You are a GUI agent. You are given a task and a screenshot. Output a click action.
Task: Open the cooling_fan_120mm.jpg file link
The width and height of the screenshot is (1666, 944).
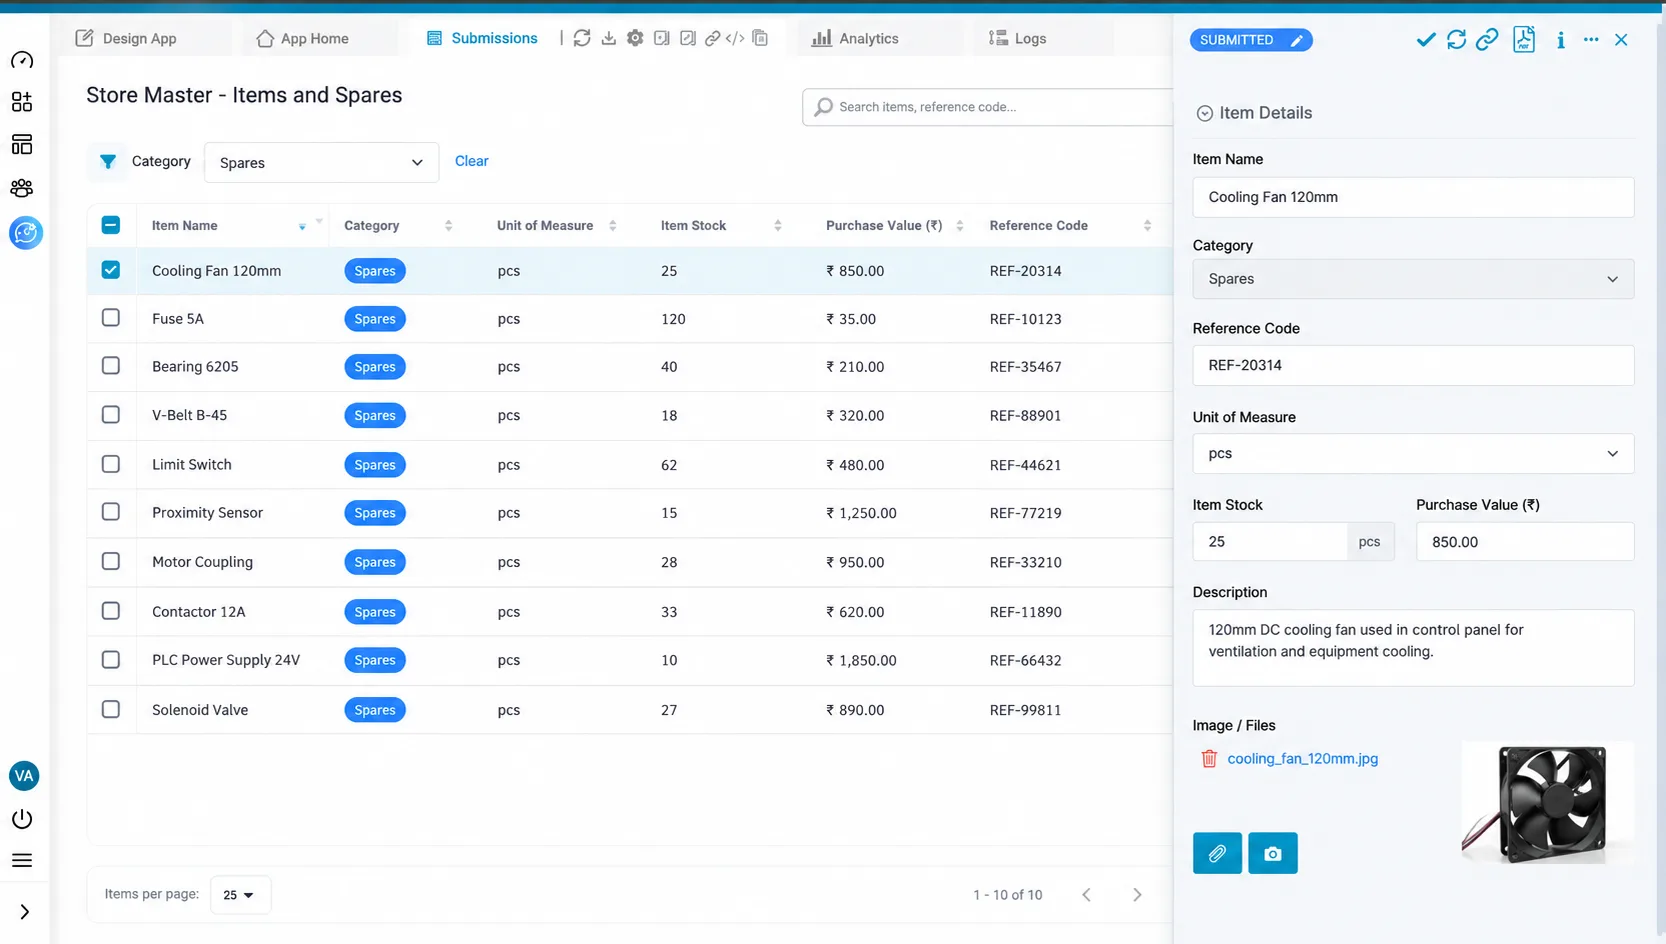coord(1302,759)
